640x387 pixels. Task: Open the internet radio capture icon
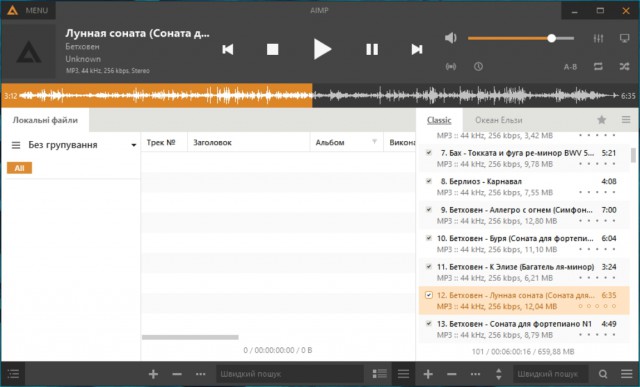coord(451,67)
